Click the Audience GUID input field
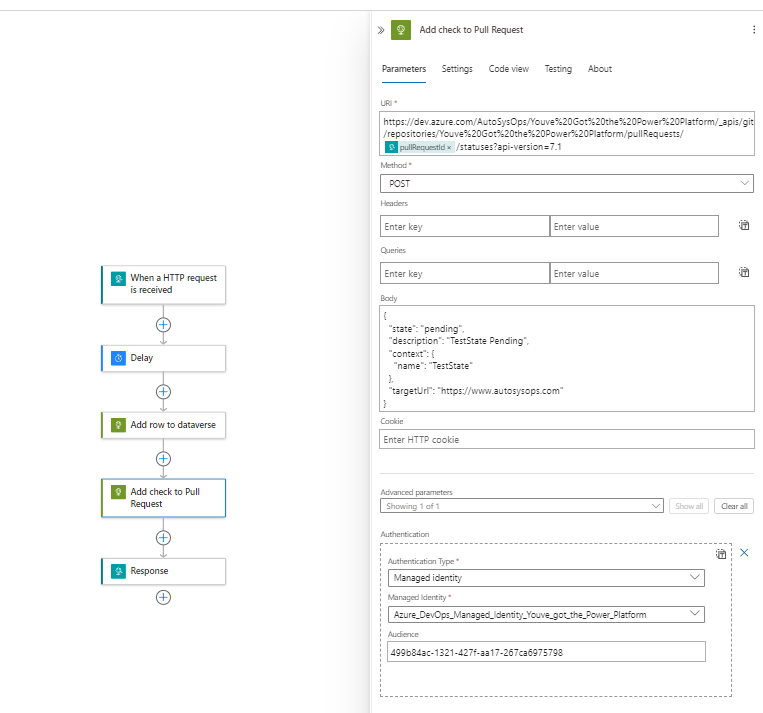This screenshot has width=763, height=713. [546, 652]
